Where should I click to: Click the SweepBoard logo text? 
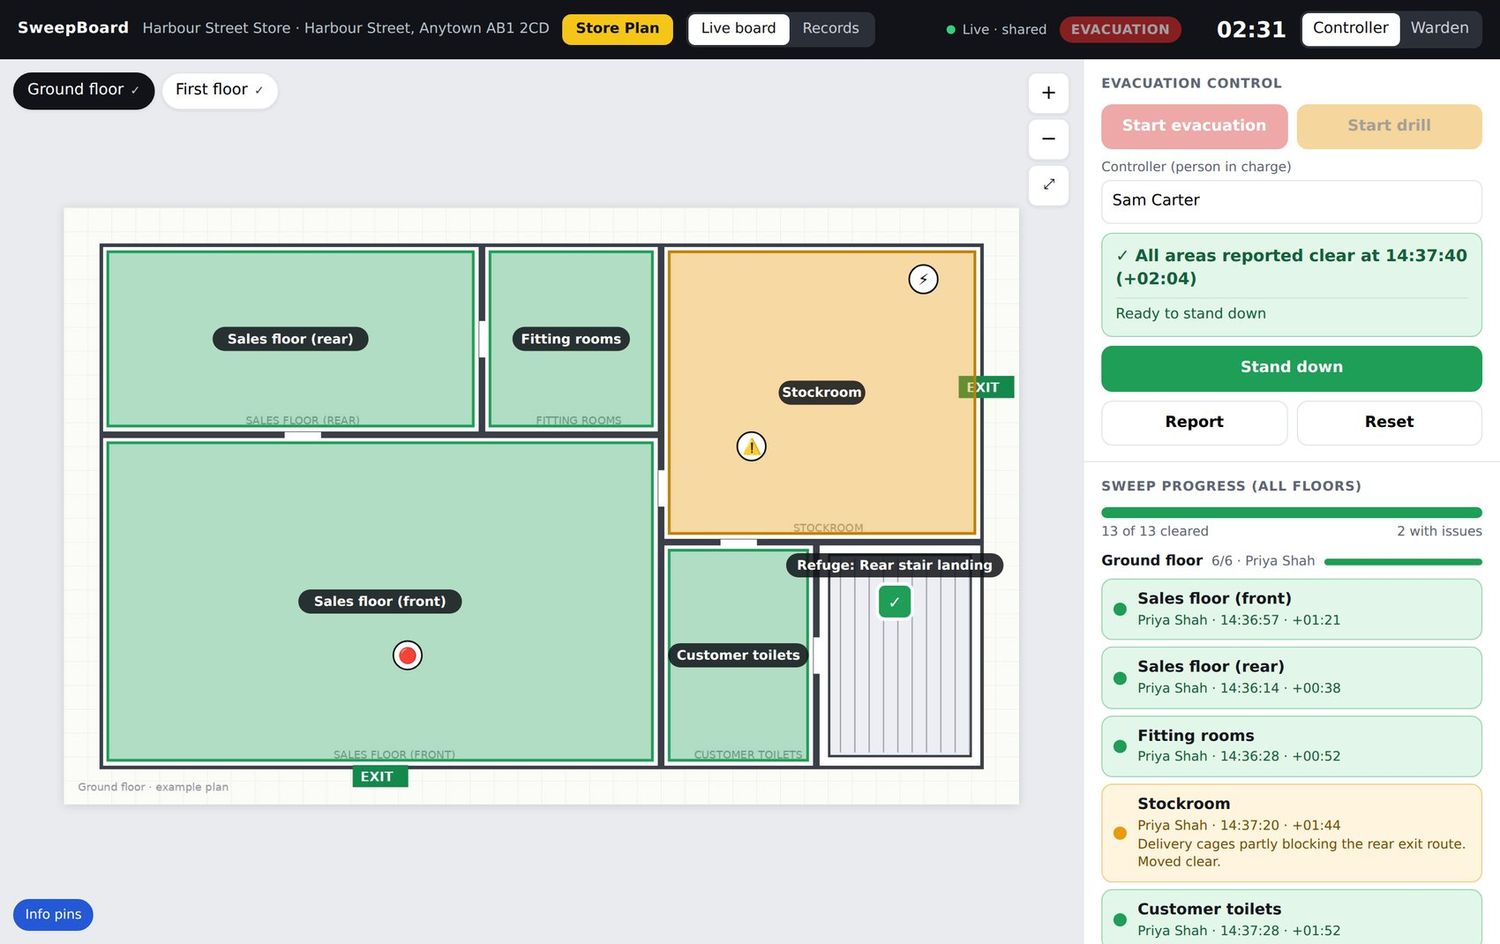point(73,28)
